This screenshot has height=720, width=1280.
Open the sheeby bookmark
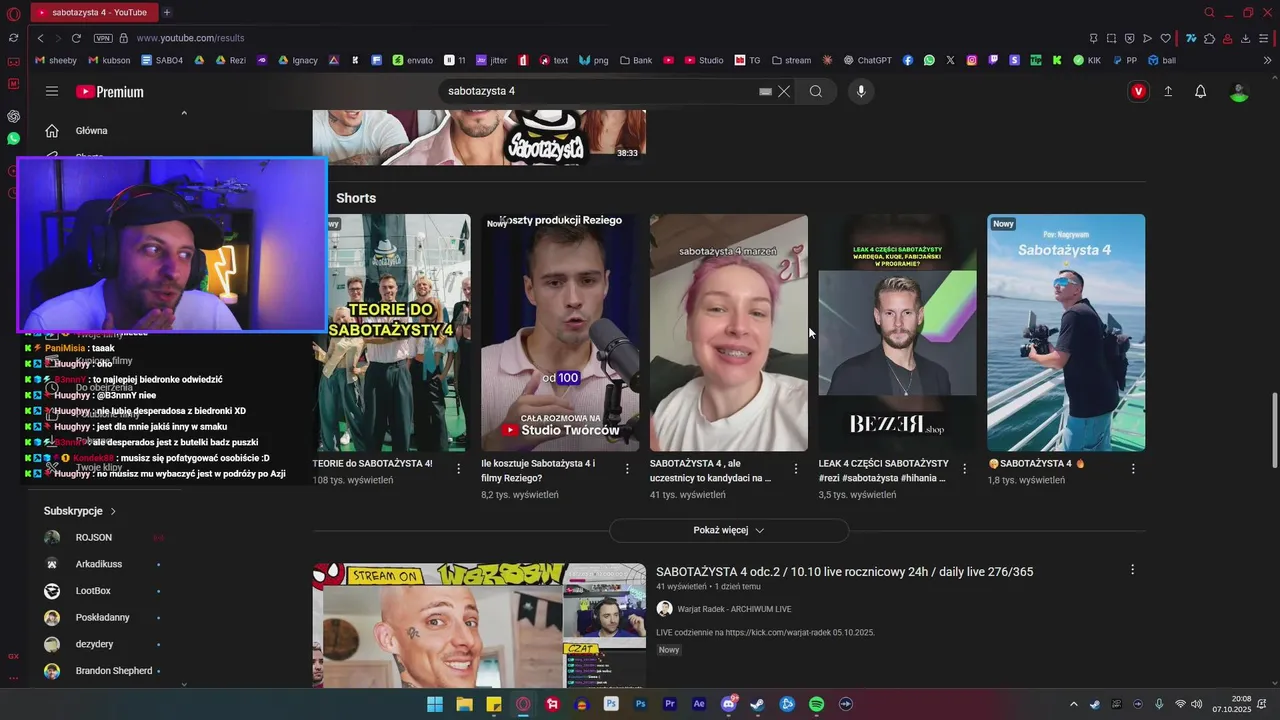click(56, 60)
